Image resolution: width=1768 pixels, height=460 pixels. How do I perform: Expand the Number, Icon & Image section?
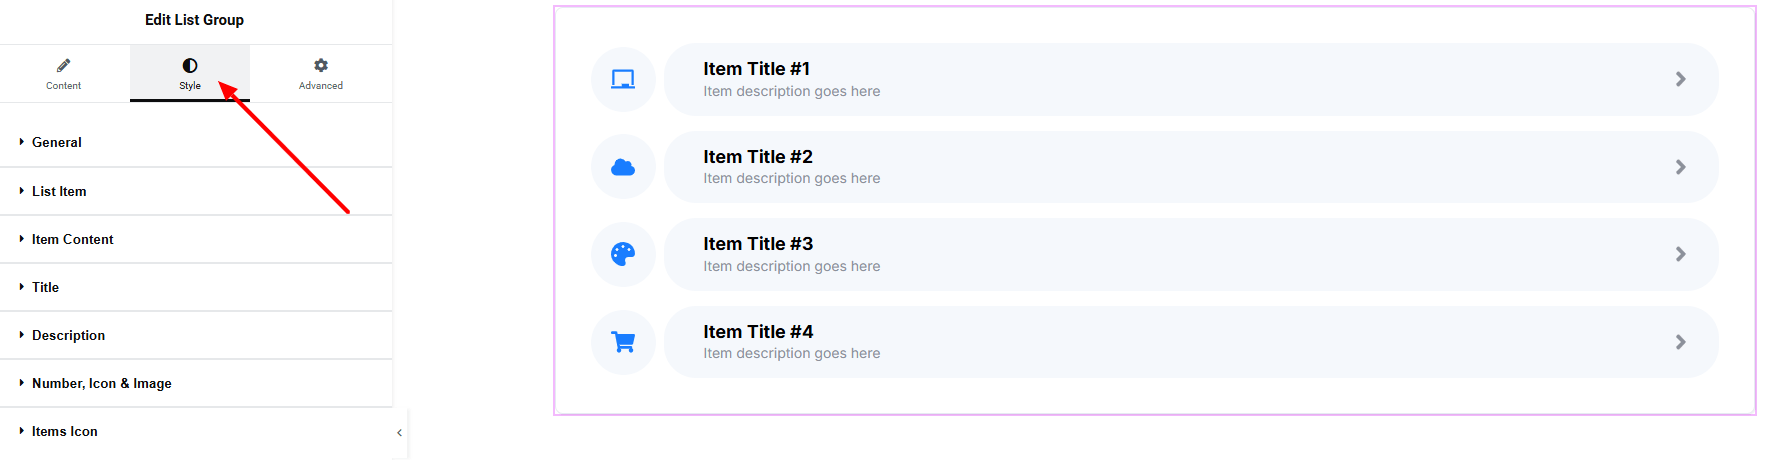pyautogui.click(x=101, y=383)
